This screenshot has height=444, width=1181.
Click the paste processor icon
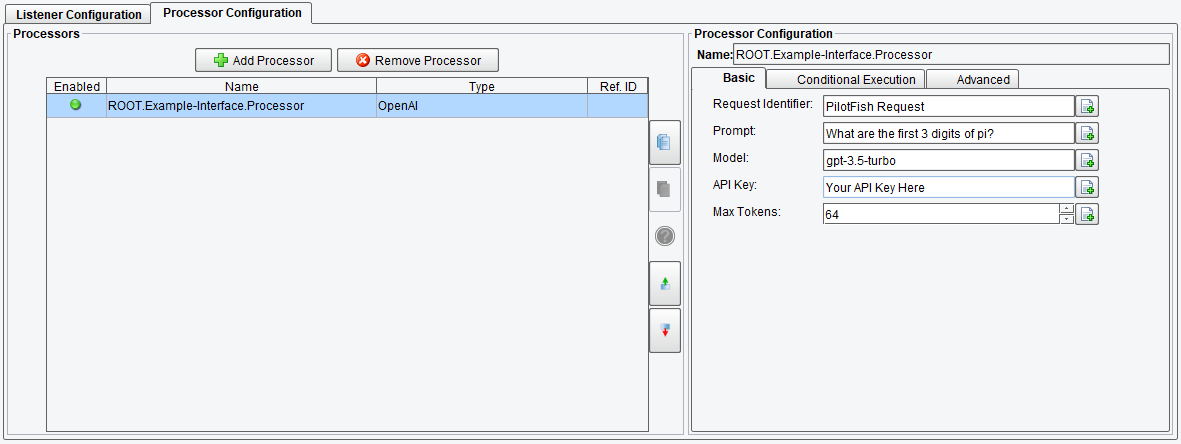[664, 189]
